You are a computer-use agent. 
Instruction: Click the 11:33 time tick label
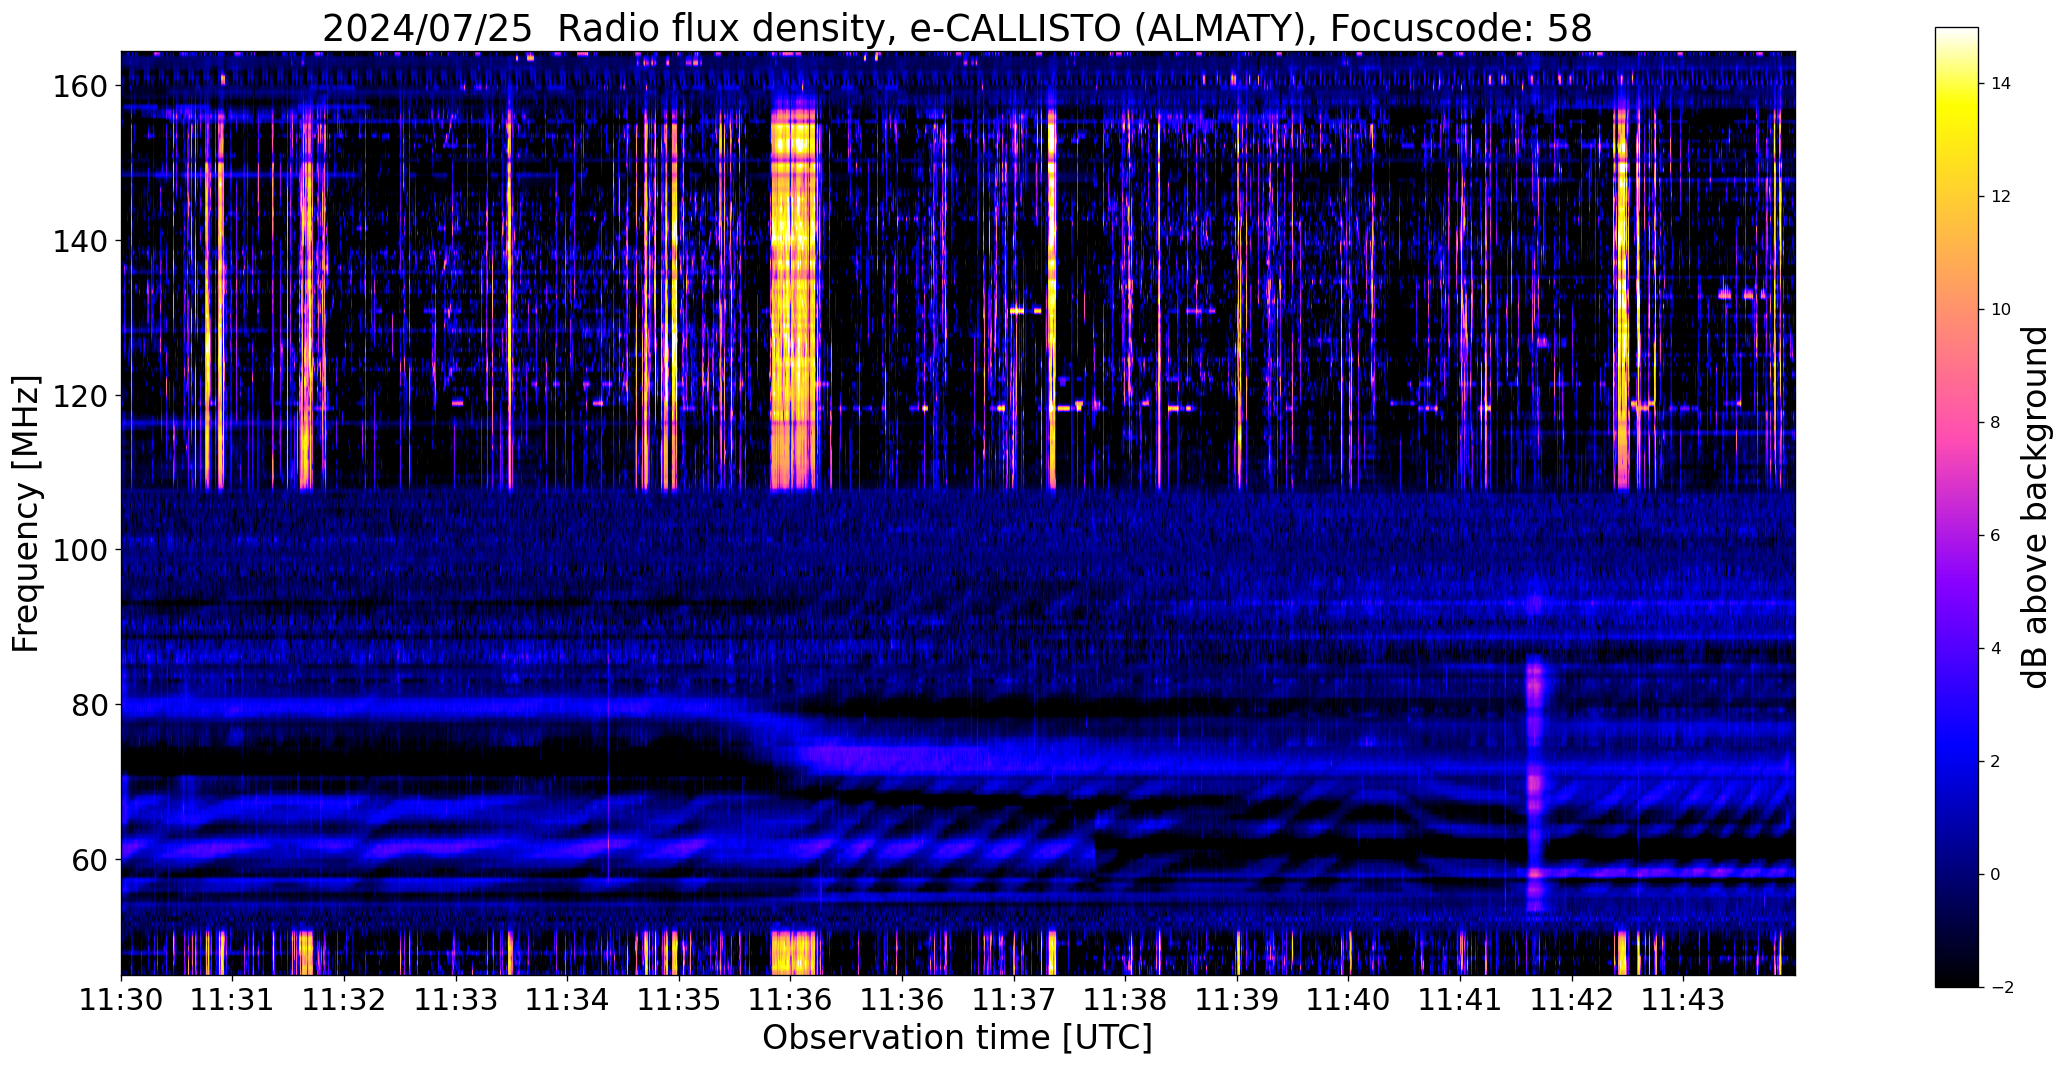coord(456,999)
